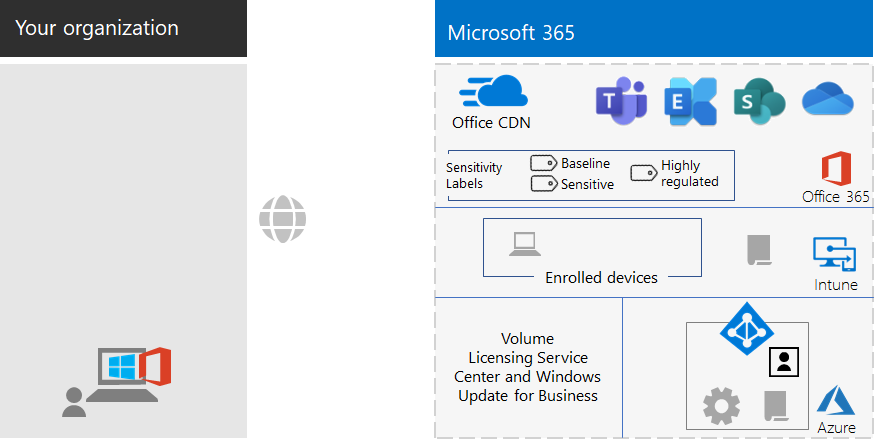Click the enrolled laptop device icon
This screenshot has height=447, width=880.
click(524, 244)
